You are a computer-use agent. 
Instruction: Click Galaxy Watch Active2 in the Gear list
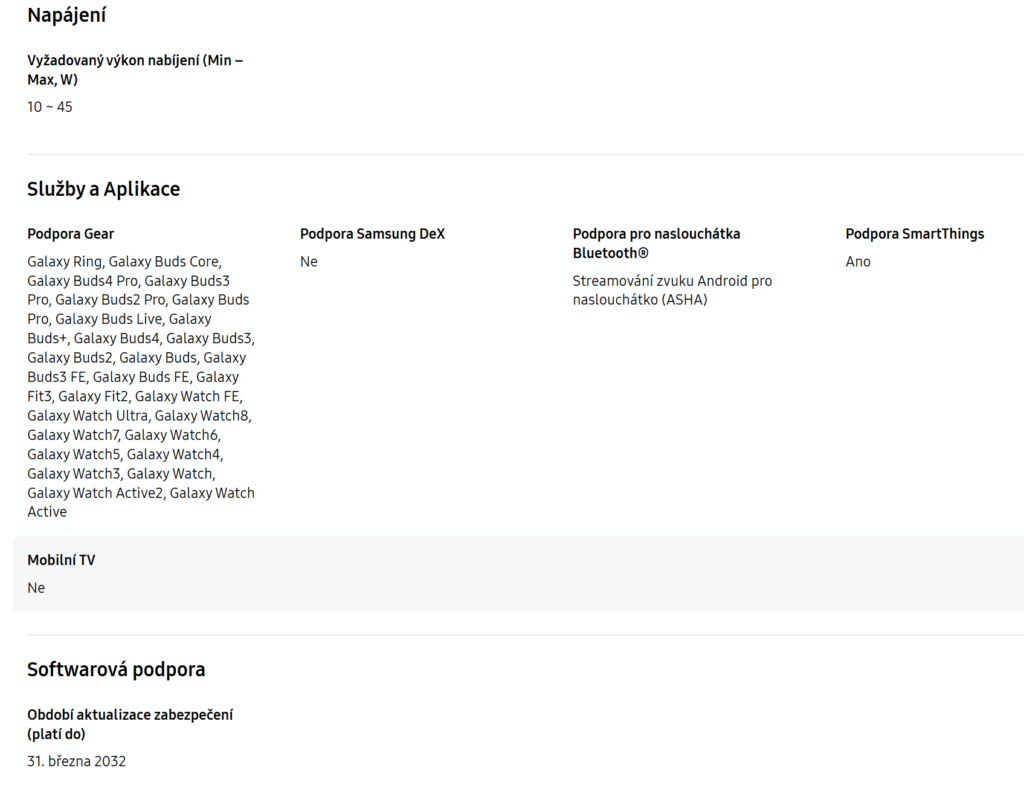coord(95,493)
